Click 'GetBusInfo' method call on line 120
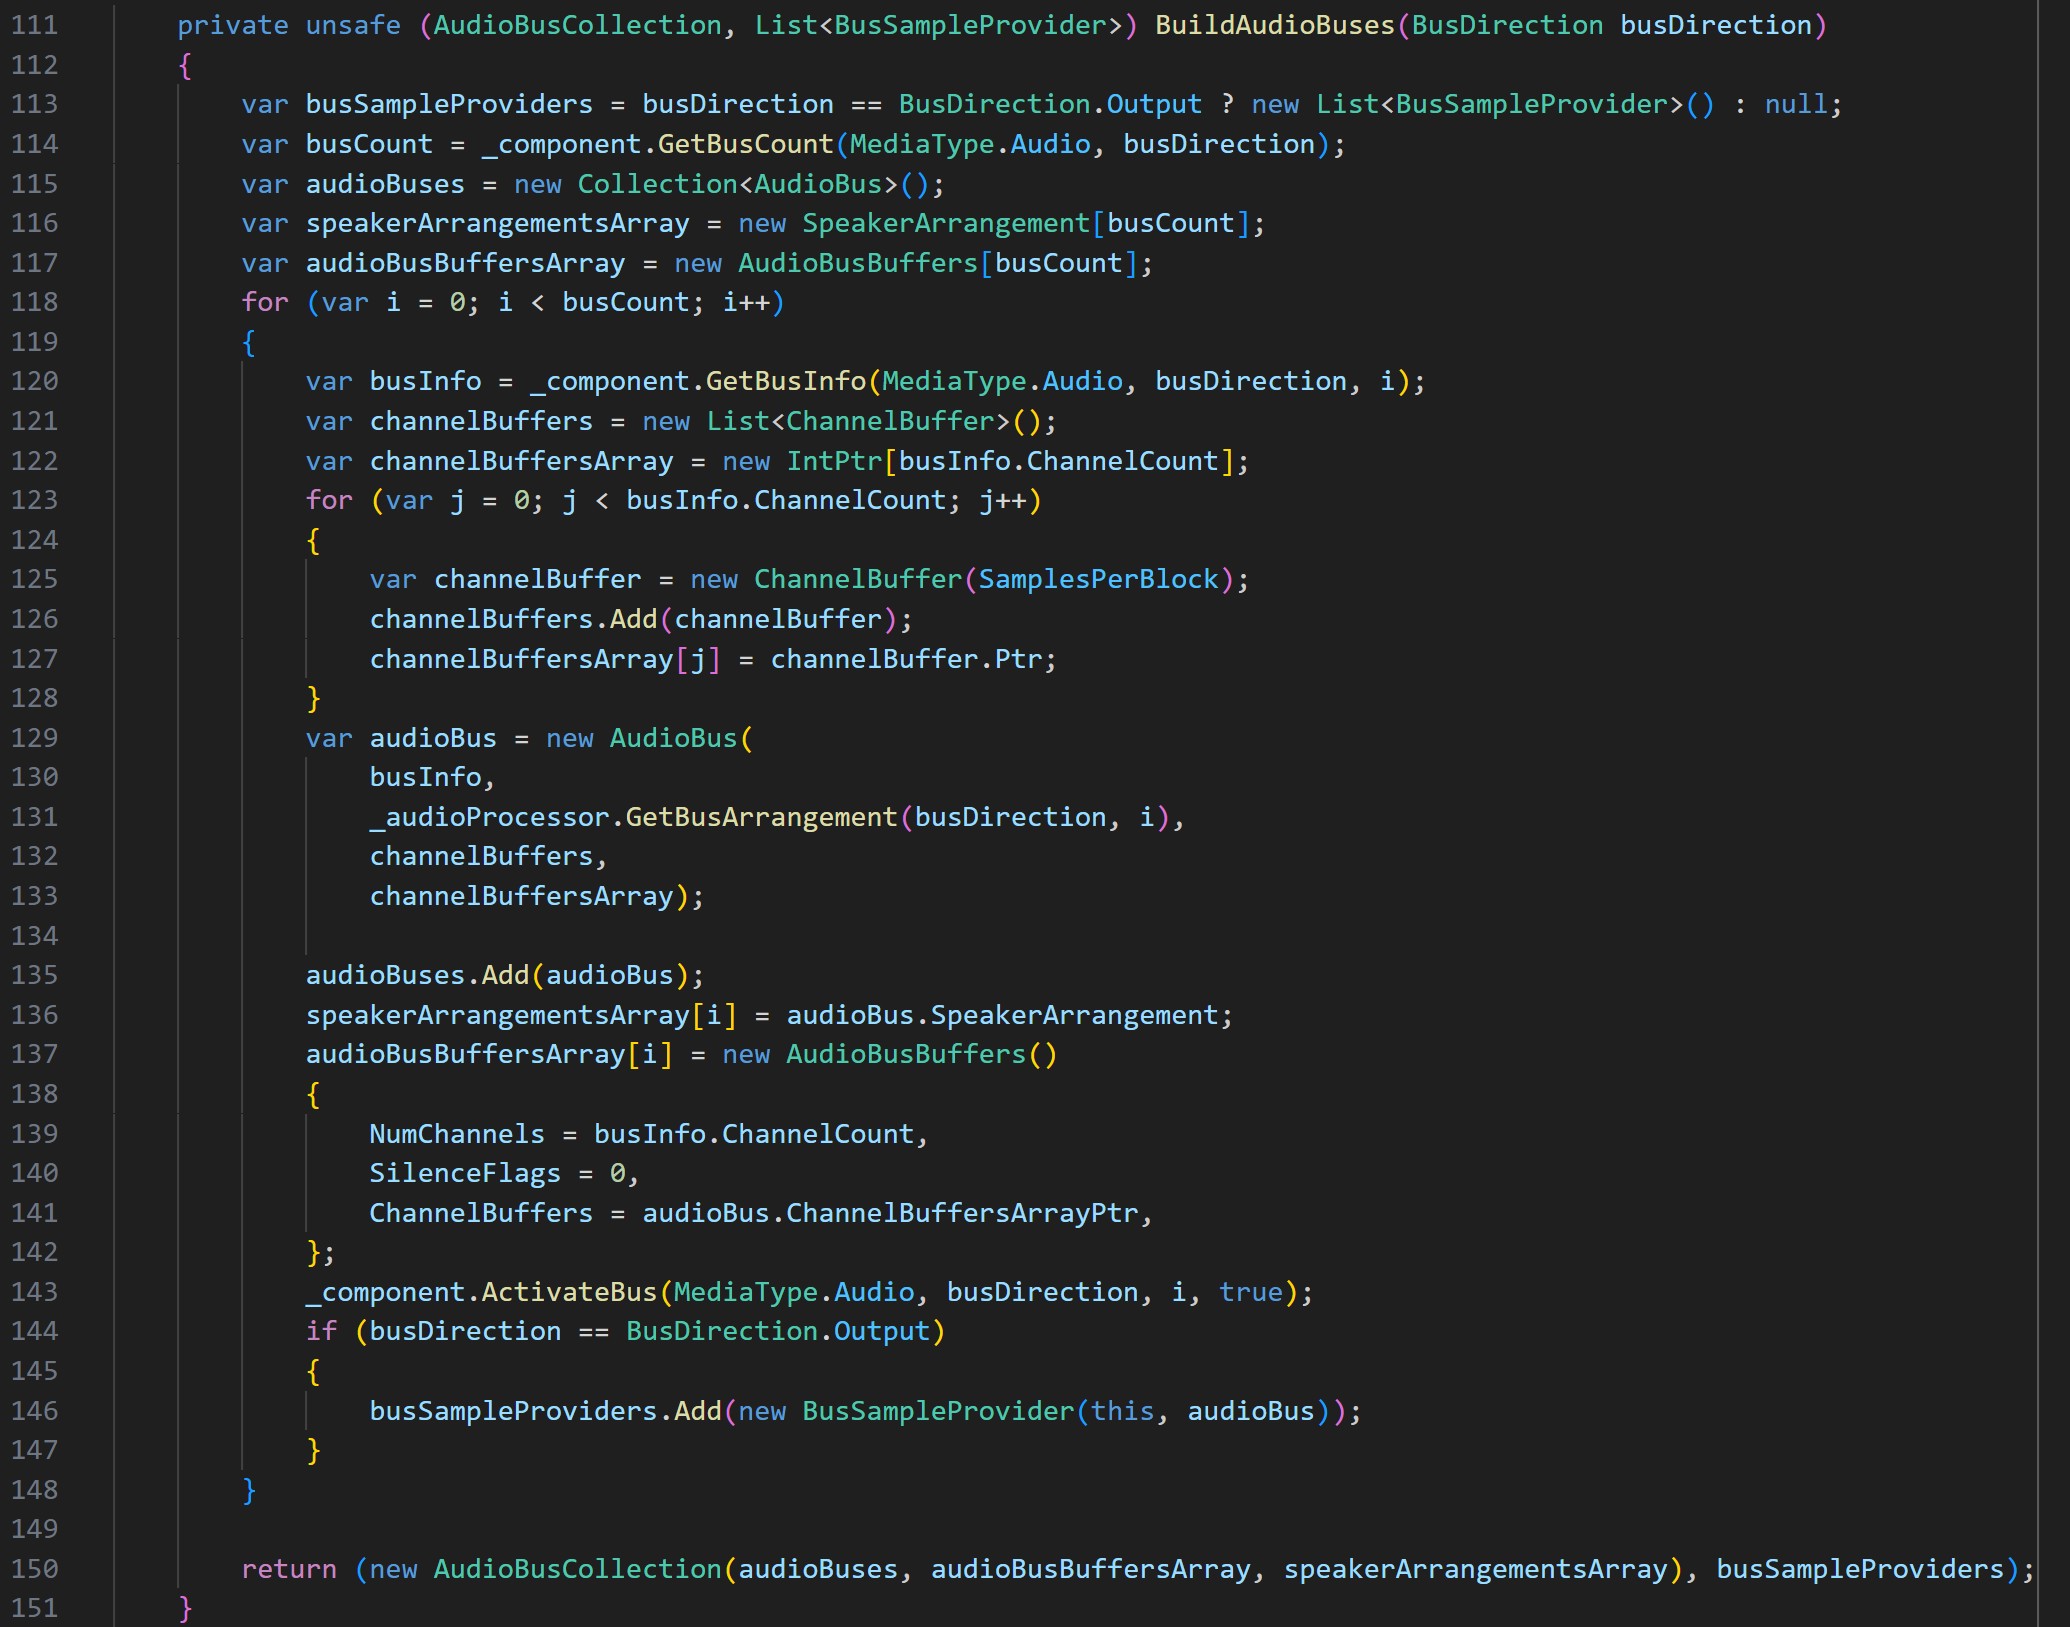Screen dimensions: 2070x1627 [786, 381]
